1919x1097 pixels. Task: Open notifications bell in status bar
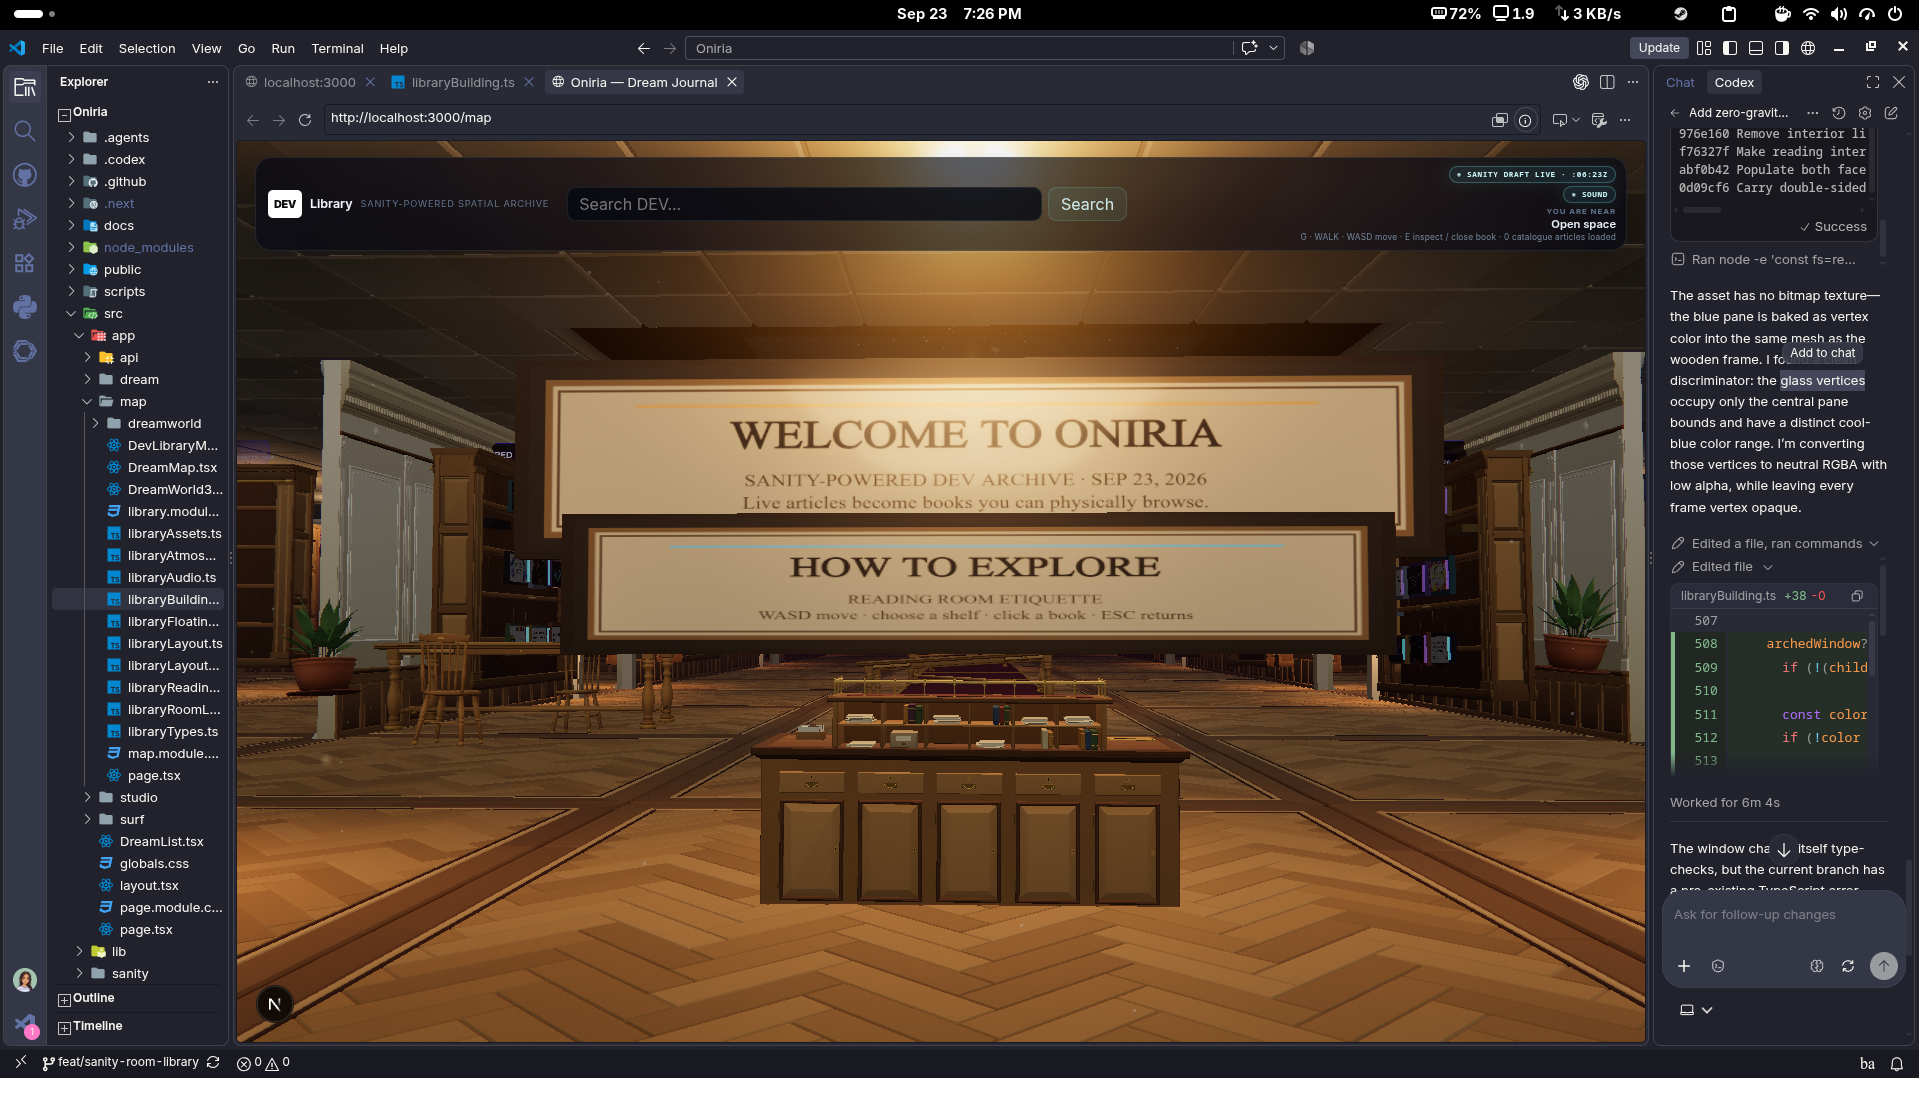(x=1896, y=1064)
